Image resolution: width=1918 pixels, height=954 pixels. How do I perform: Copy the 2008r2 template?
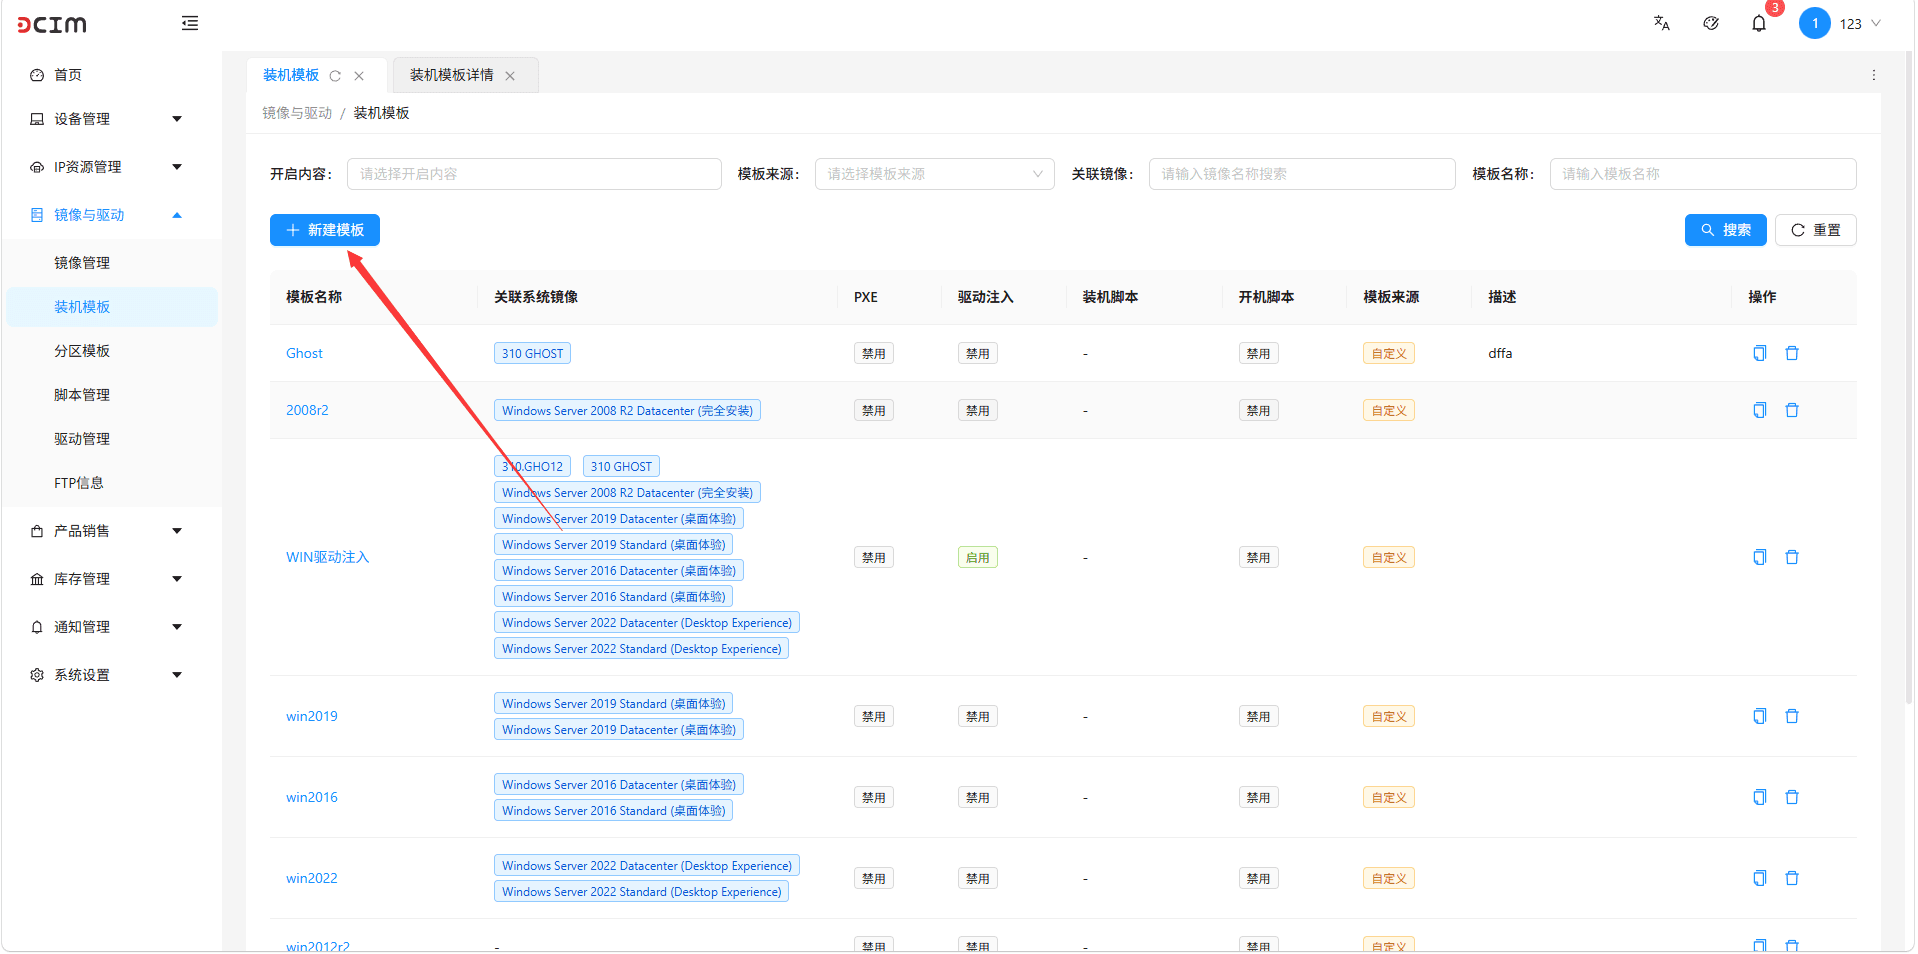pyautogui.click(x=1760, y=410)
